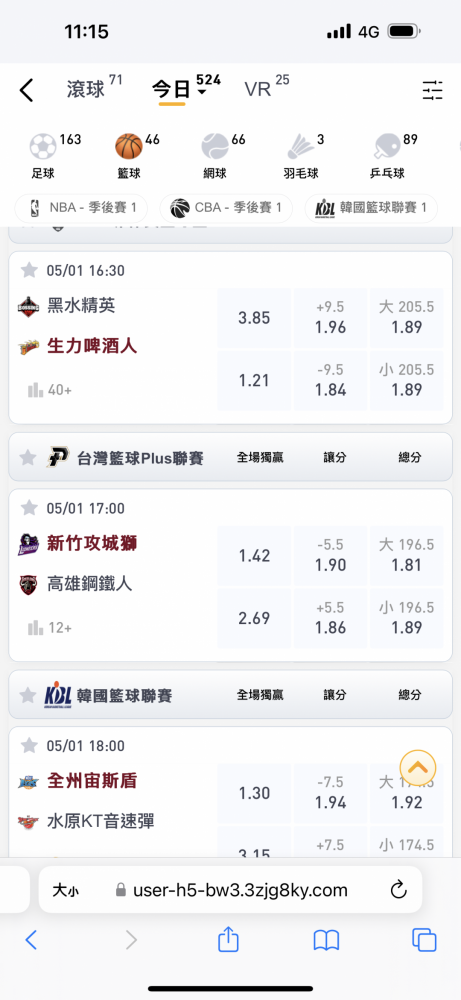Collapse the 台灣籃球Plus聯賽 league header
The image size is (461, 1000).
230,457
